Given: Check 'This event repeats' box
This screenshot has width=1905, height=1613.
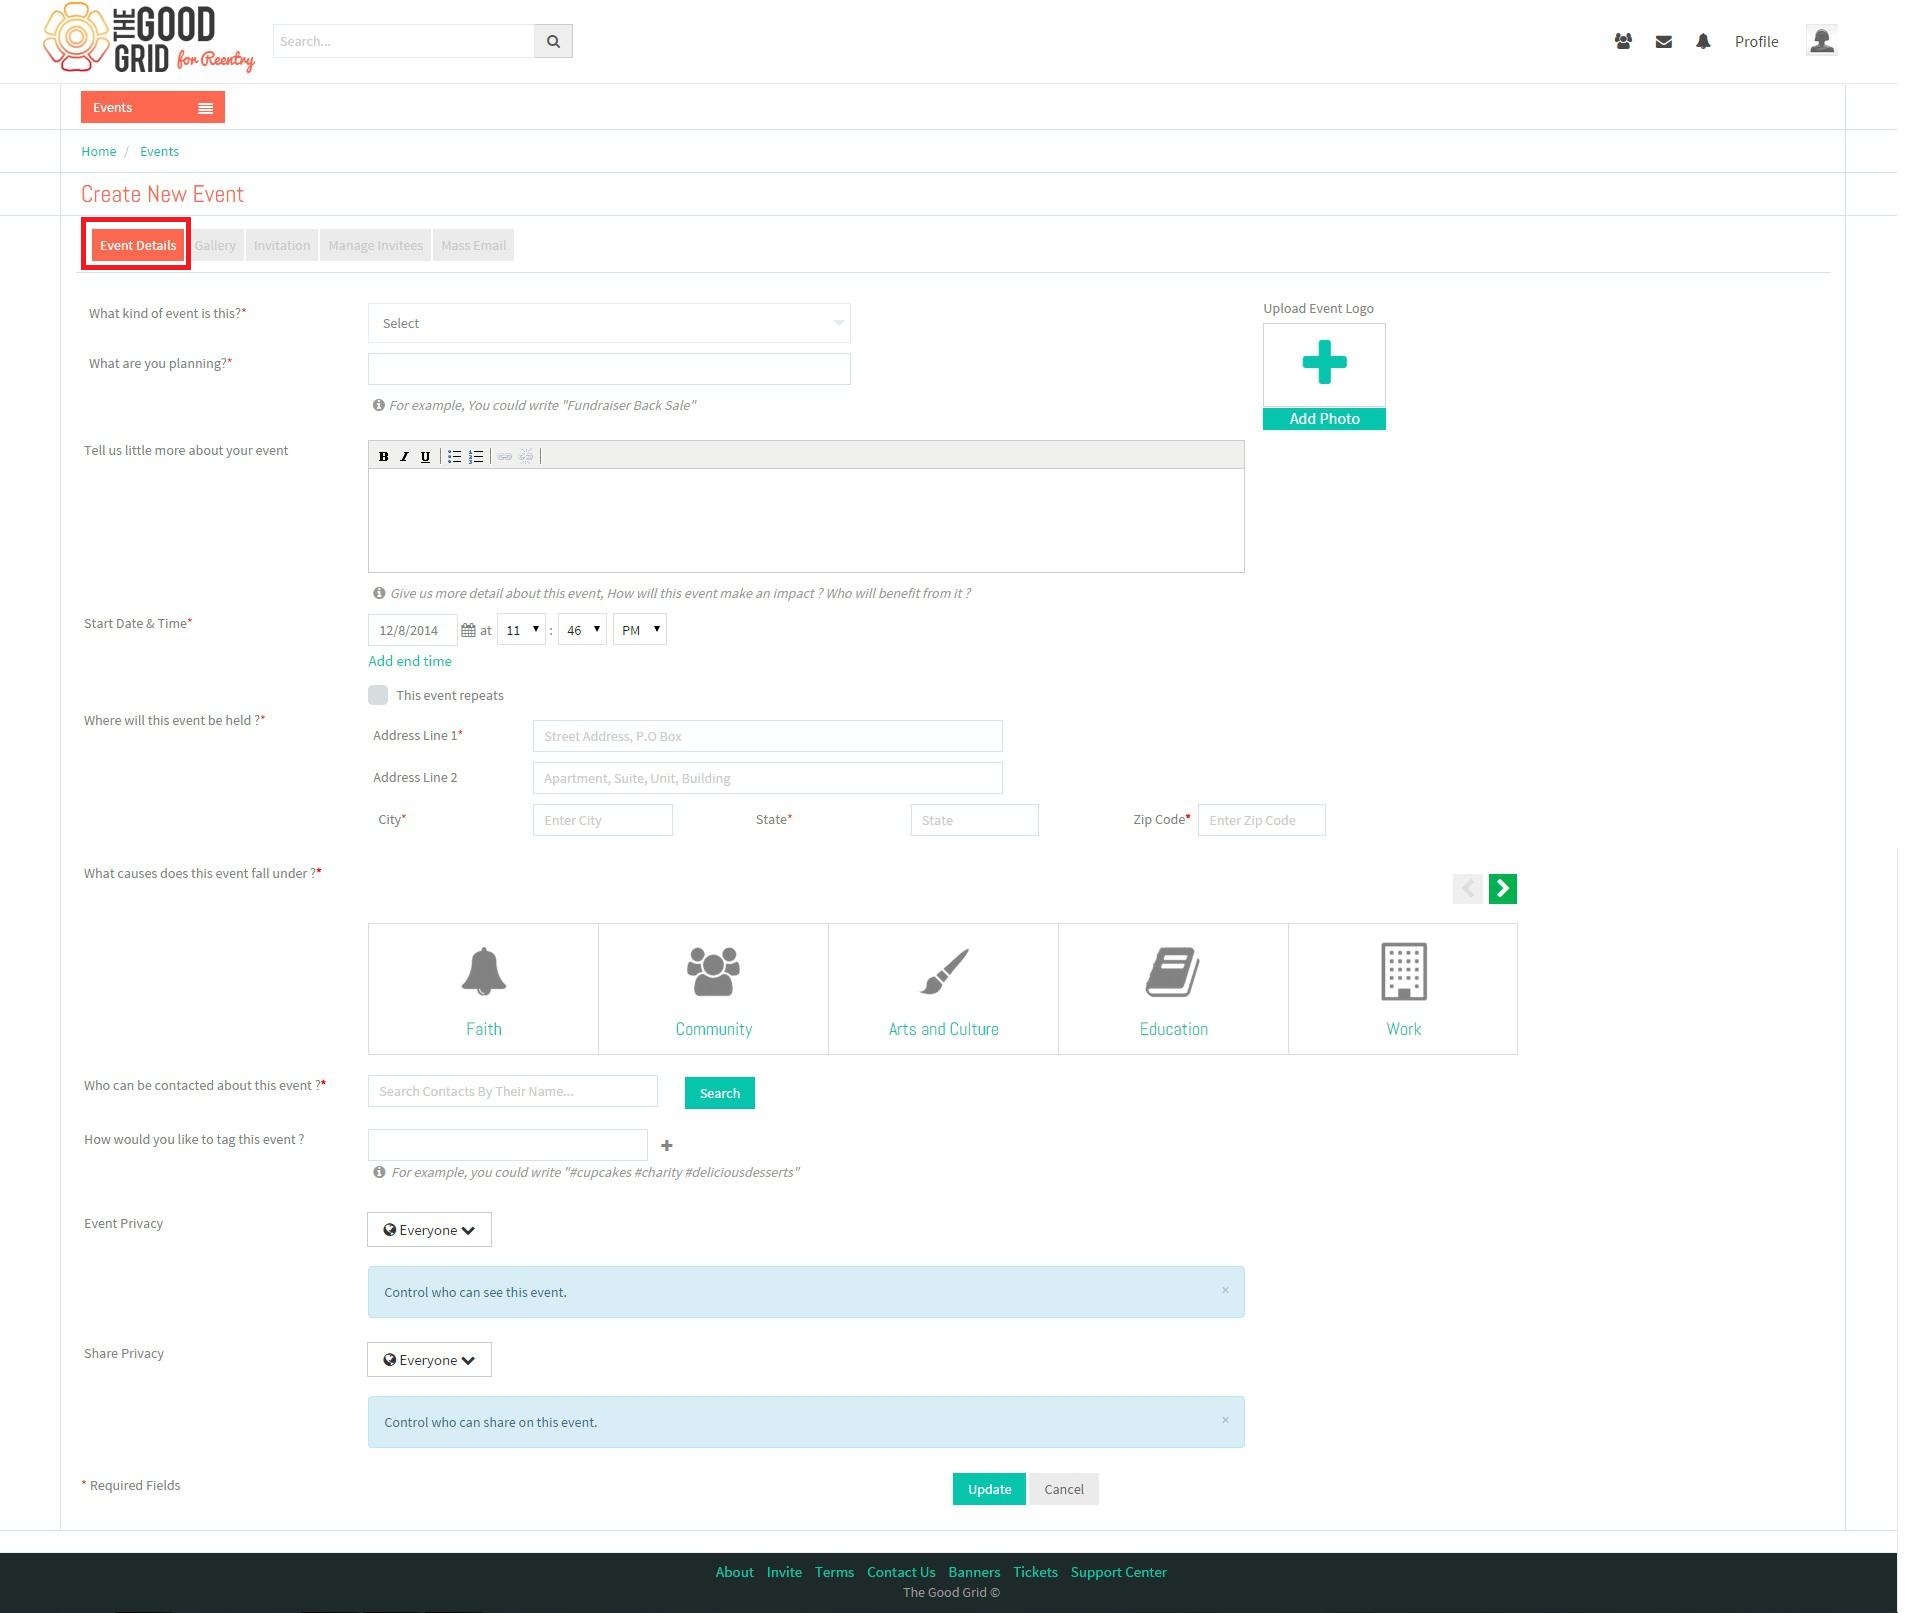Looking at the screenshot, I should (378, 695).
